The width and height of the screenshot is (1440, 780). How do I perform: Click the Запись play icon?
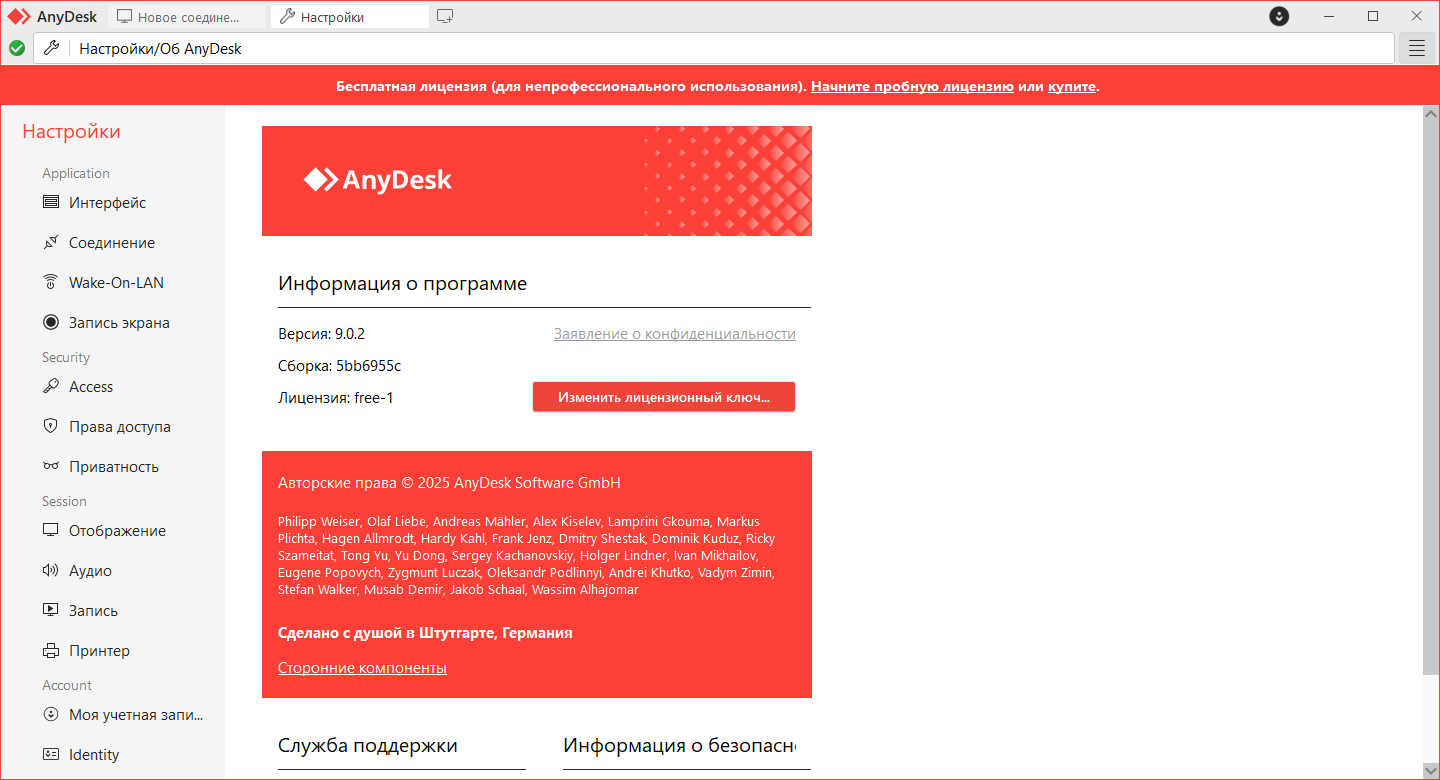(51, 611)
